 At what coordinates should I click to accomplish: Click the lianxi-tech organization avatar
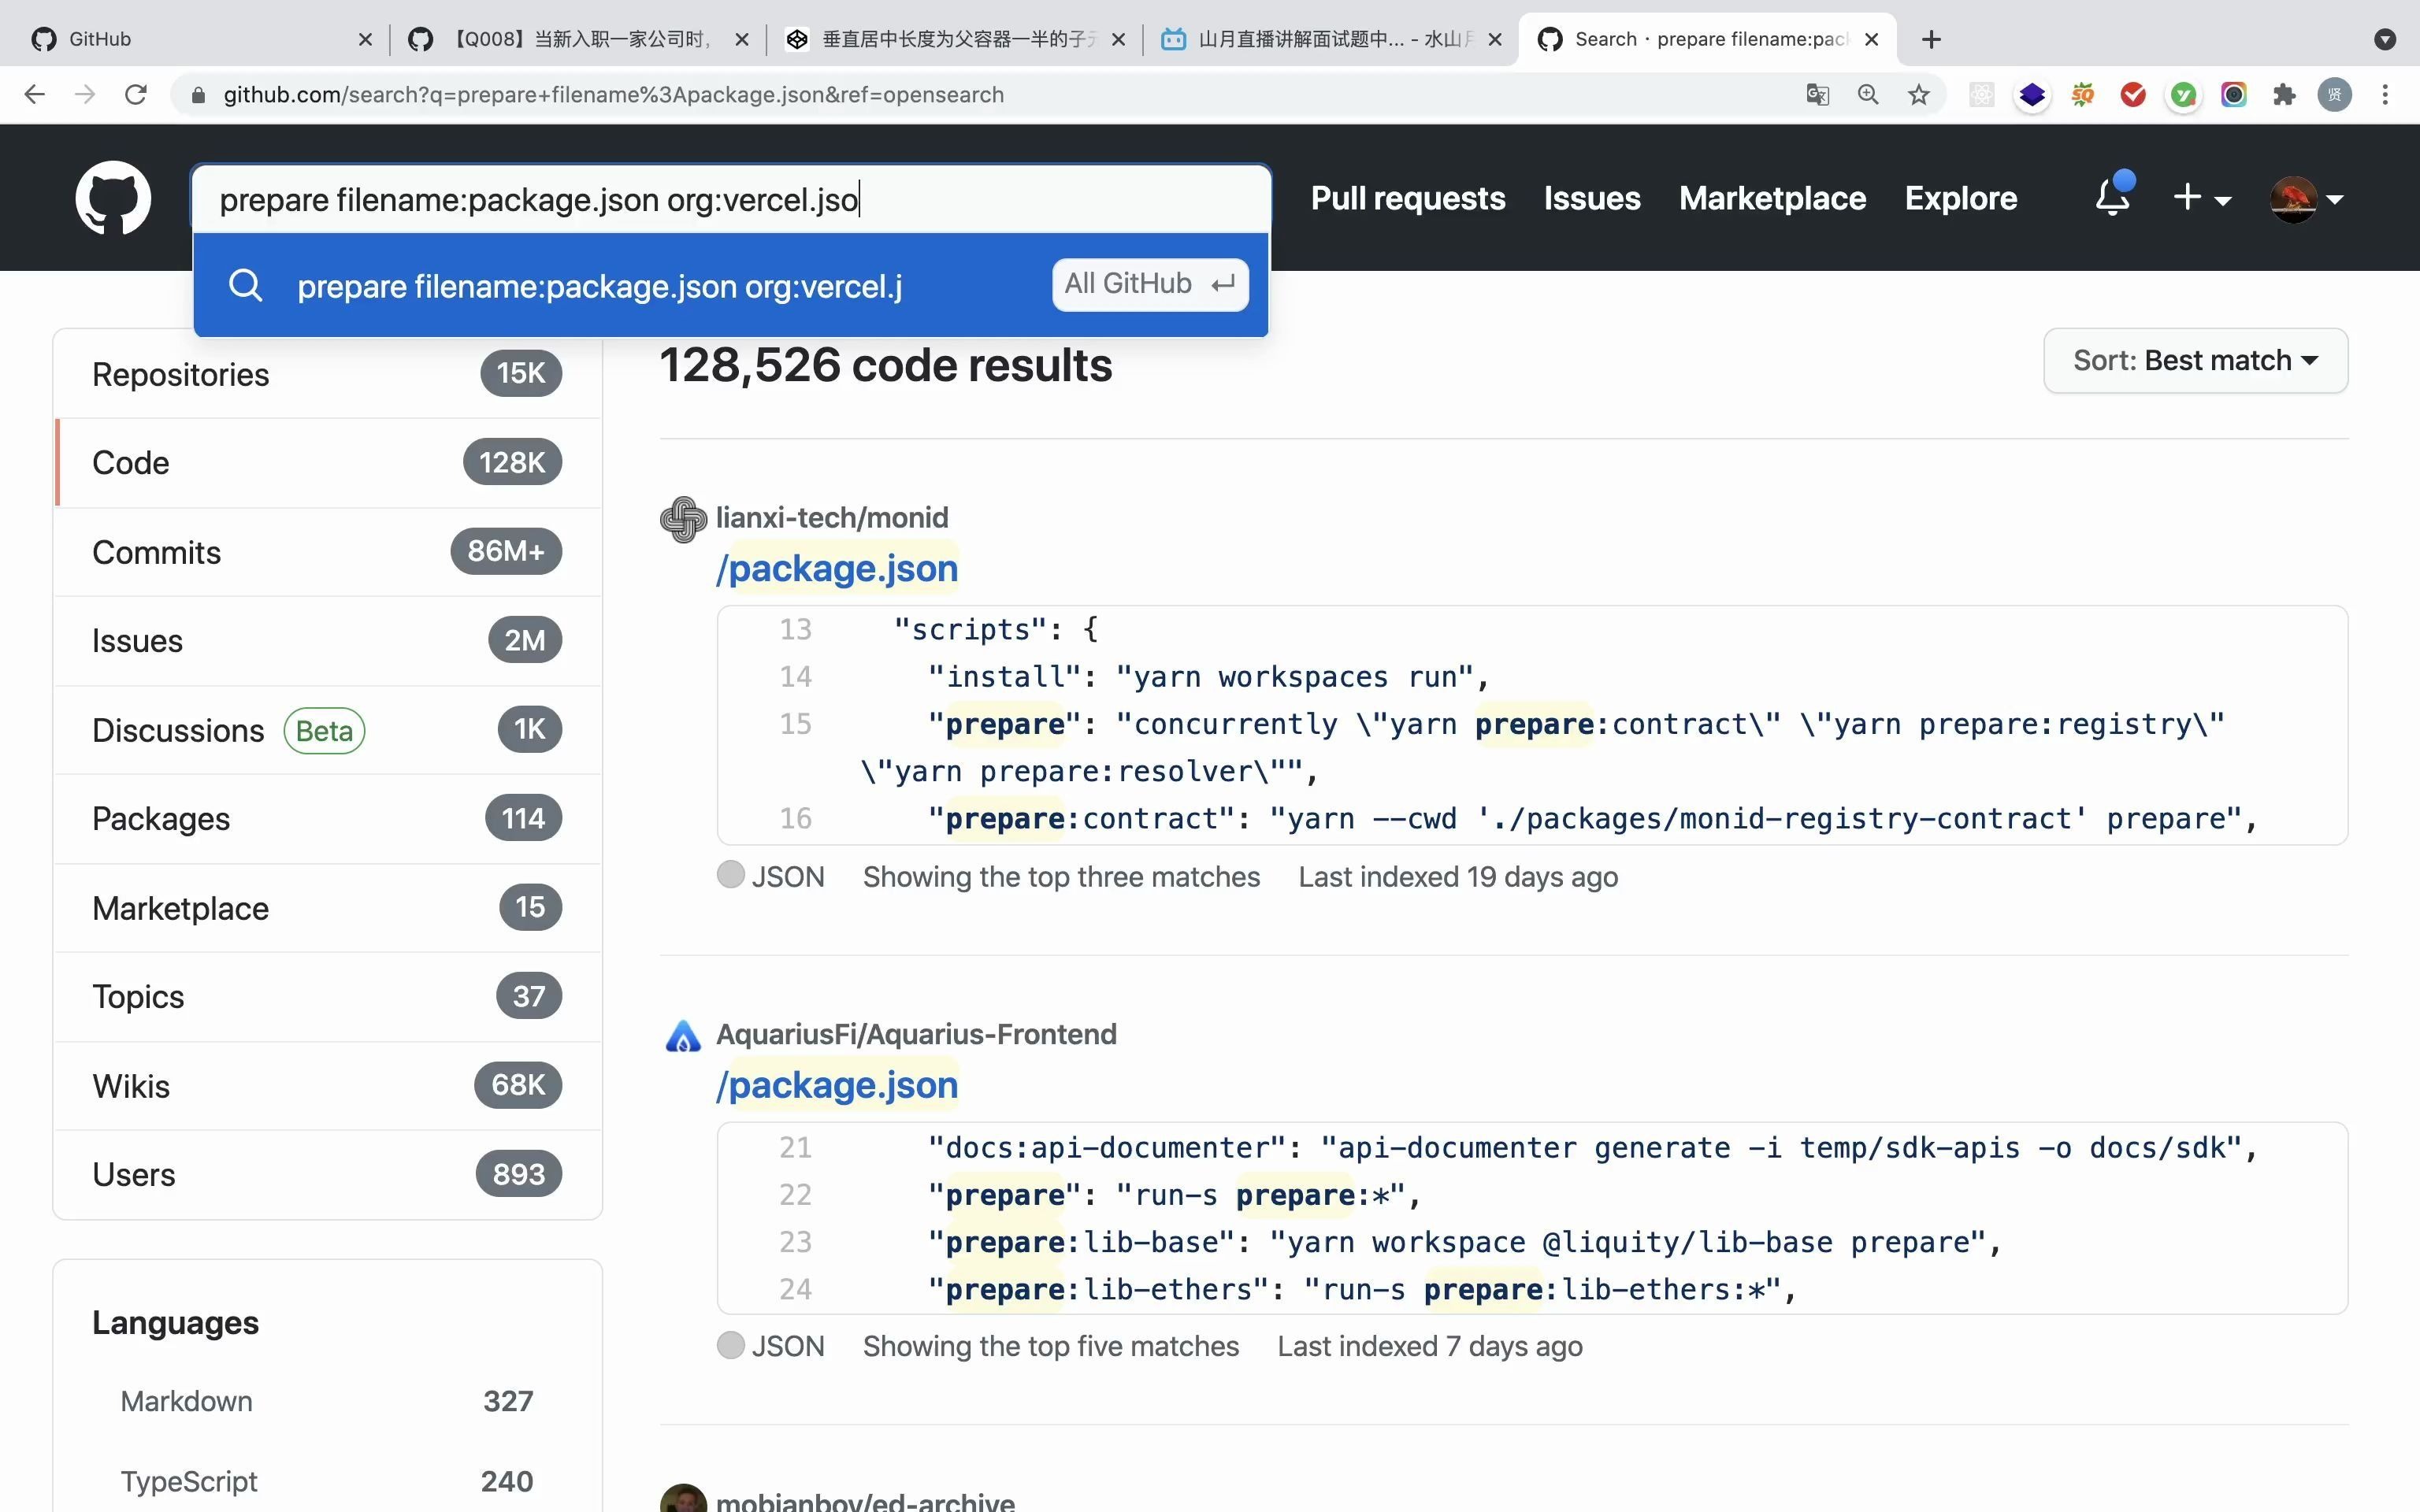coord(684,519)
